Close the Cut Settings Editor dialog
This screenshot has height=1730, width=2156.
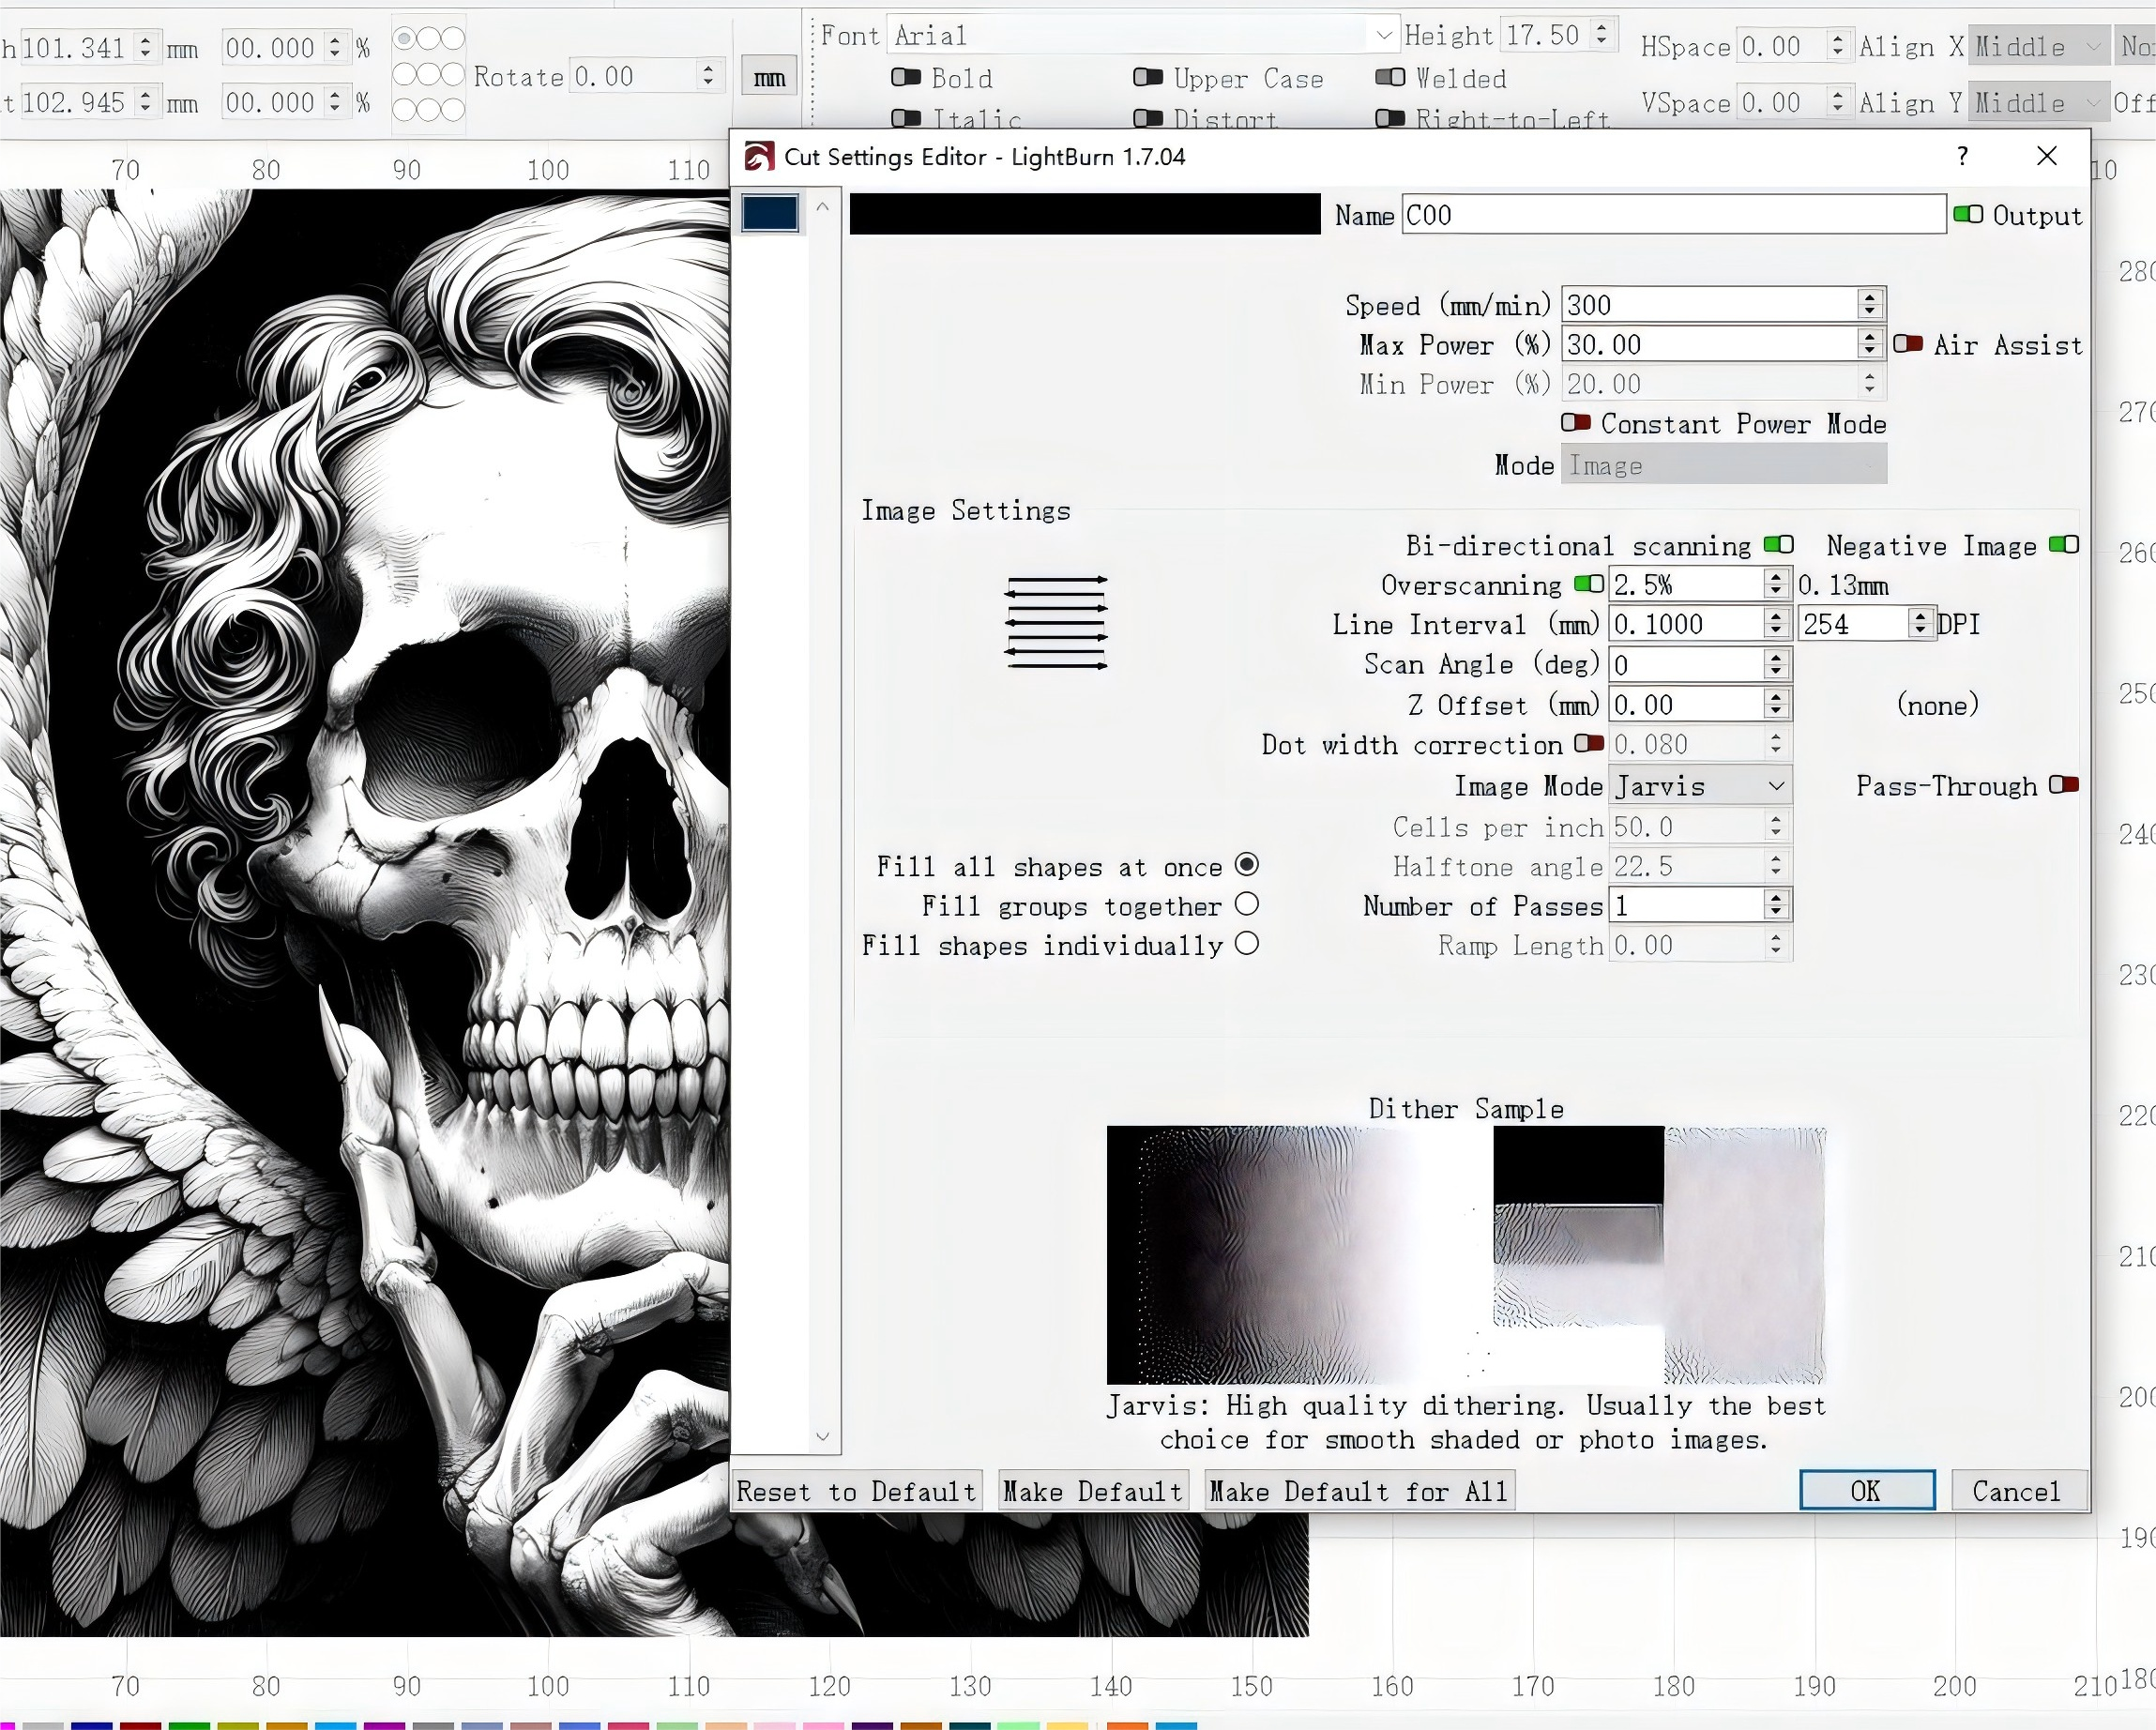2047,156
